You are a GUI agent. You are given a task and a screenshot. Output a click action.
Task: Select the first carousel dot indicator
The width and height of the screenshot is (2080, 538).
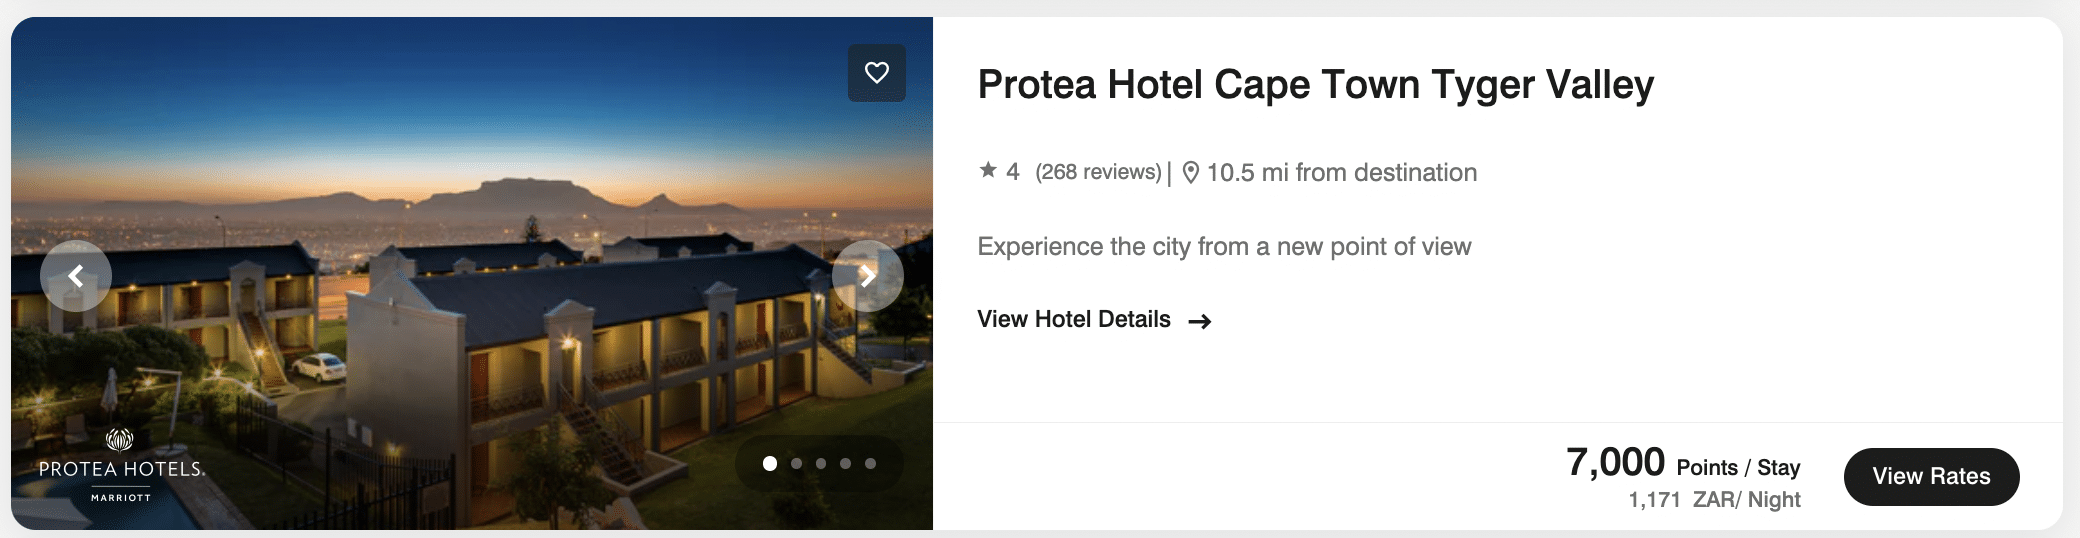(x=770, y=463)
